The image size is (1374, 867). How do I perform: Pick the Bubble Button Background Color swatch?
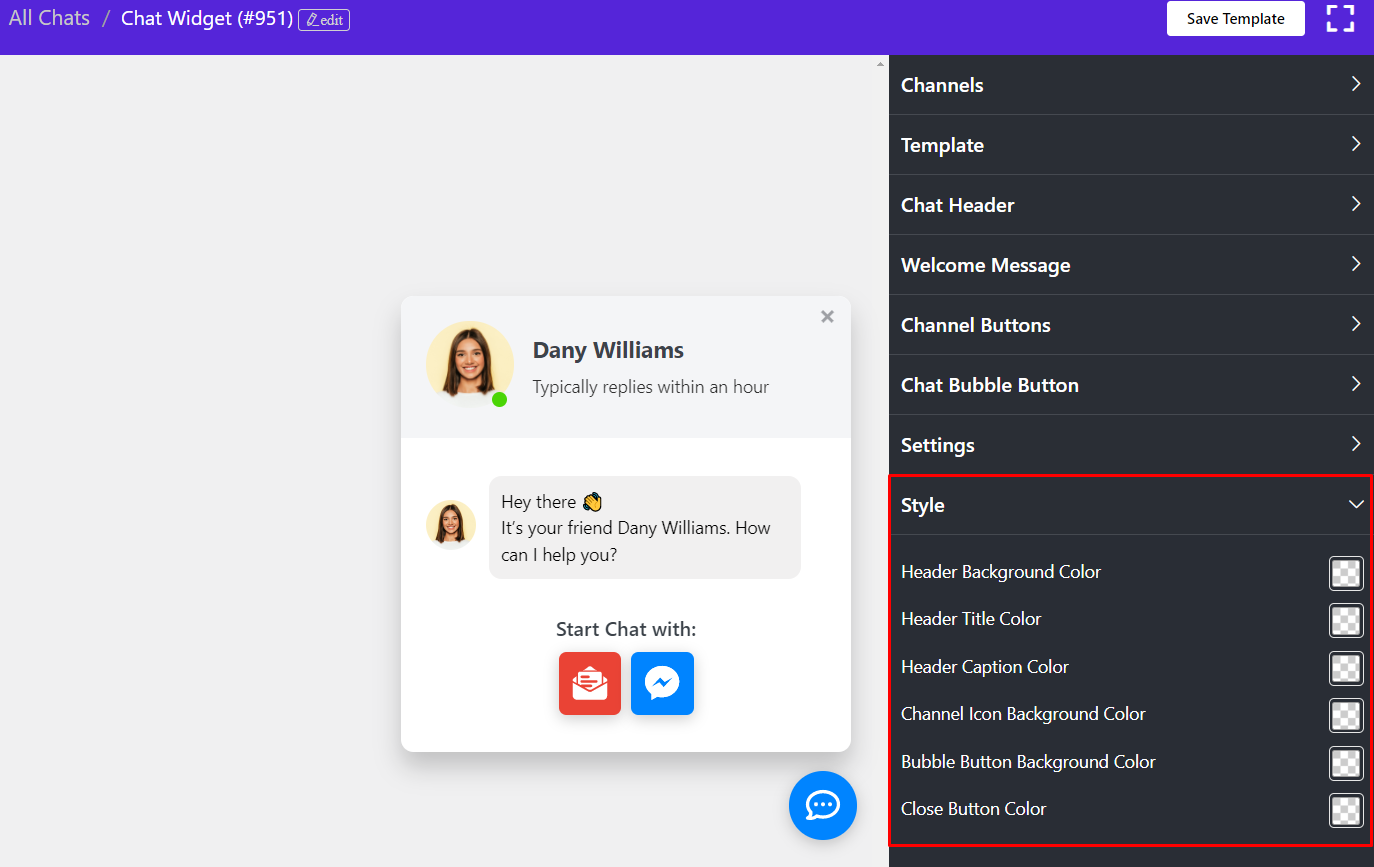[1346, 763]
